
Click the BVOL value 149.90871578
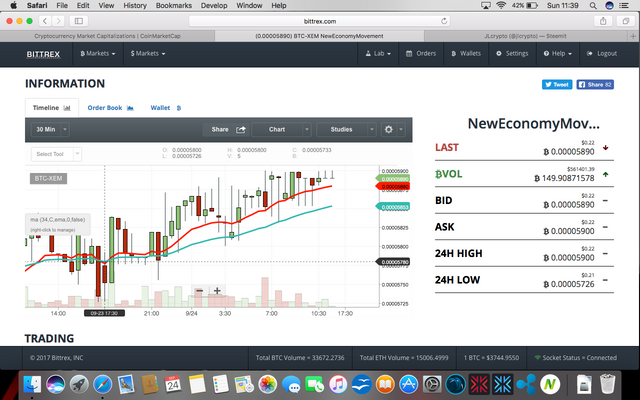pyautogui.click(x=564, y=178)
